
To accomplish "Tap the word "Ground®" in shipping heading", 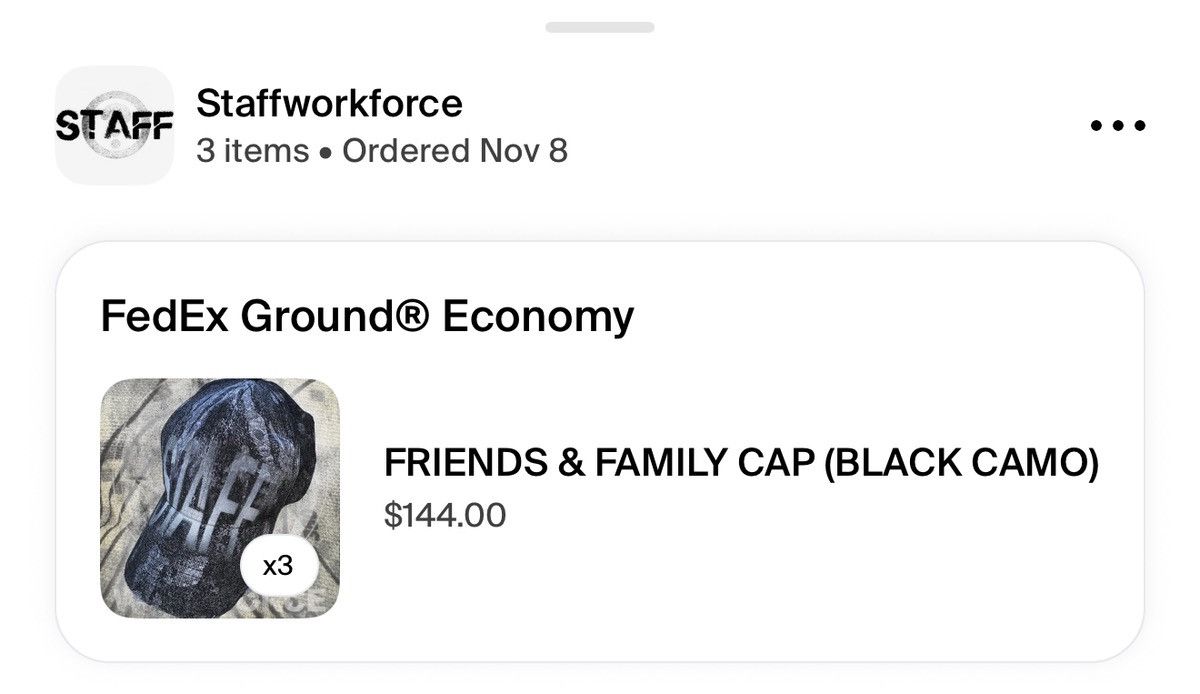I will pyautogui.click(x=320, y=317).
